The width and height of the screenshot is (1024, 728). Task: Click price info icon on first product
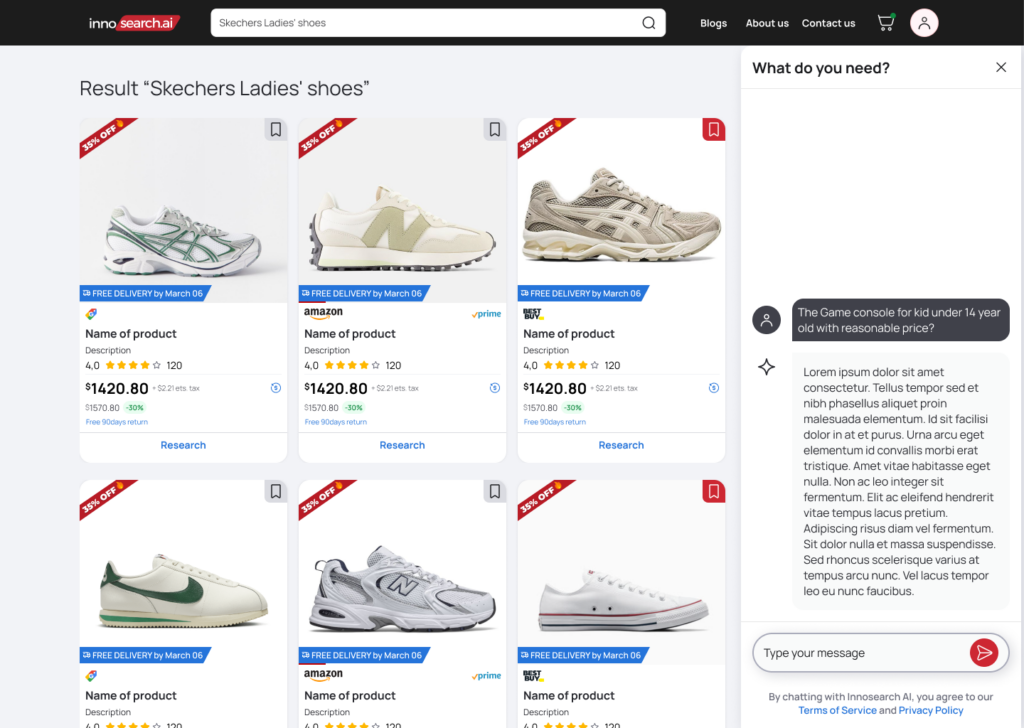click(x=276, y=388)
